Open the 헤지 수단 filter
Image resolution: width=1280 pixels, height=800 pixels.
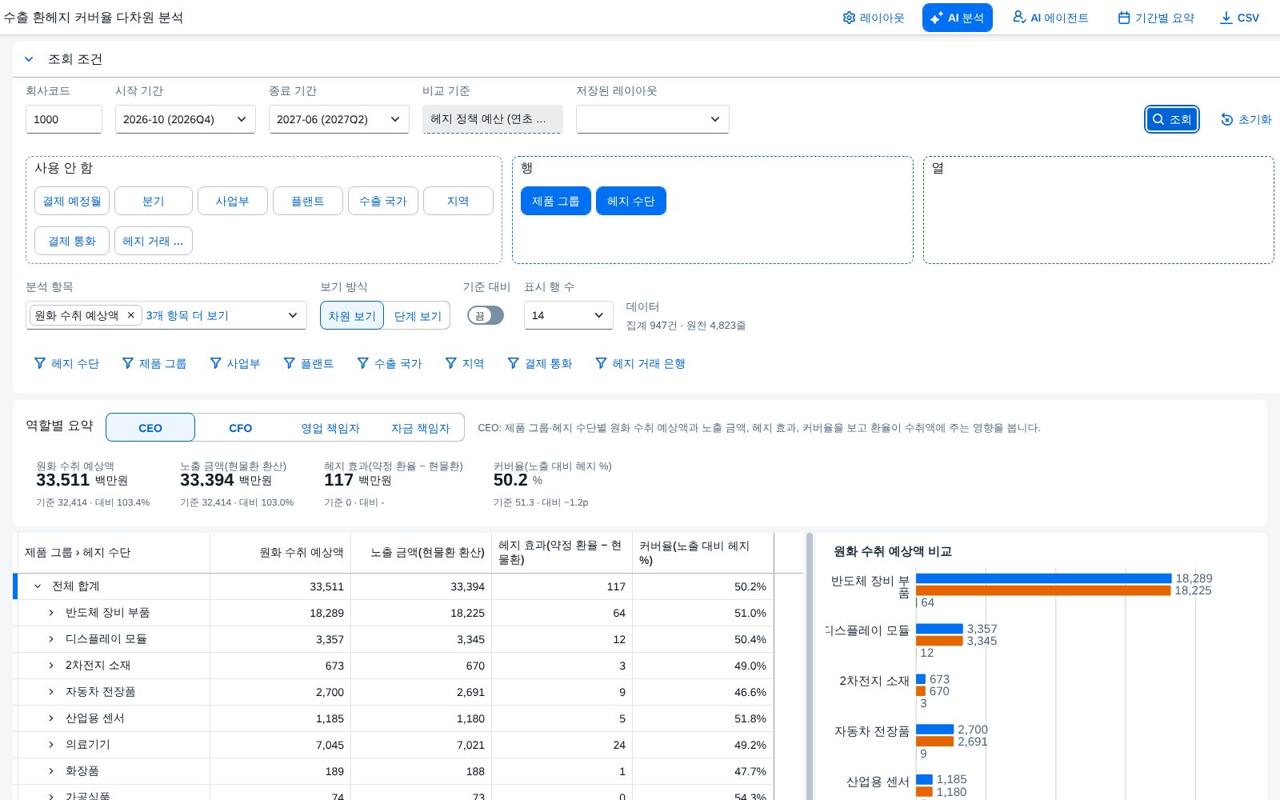click(x=66, y=363)
